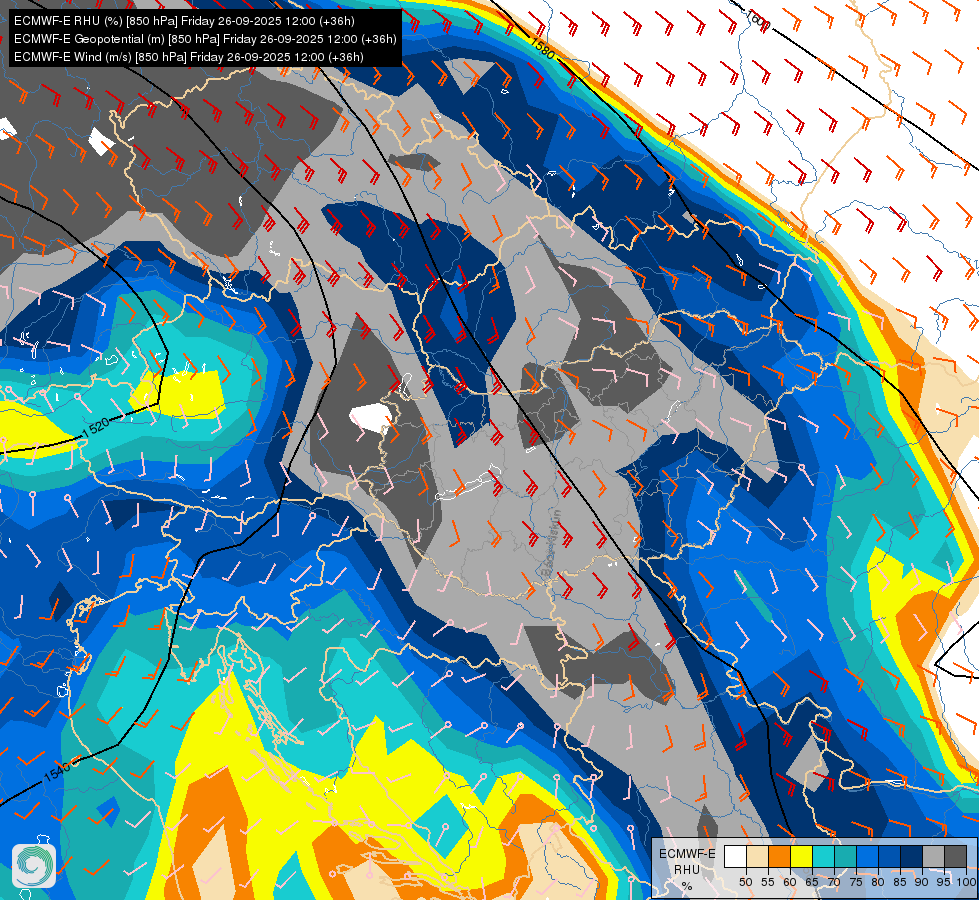Select the dark gray 95-100% swatch

point(956,856)
